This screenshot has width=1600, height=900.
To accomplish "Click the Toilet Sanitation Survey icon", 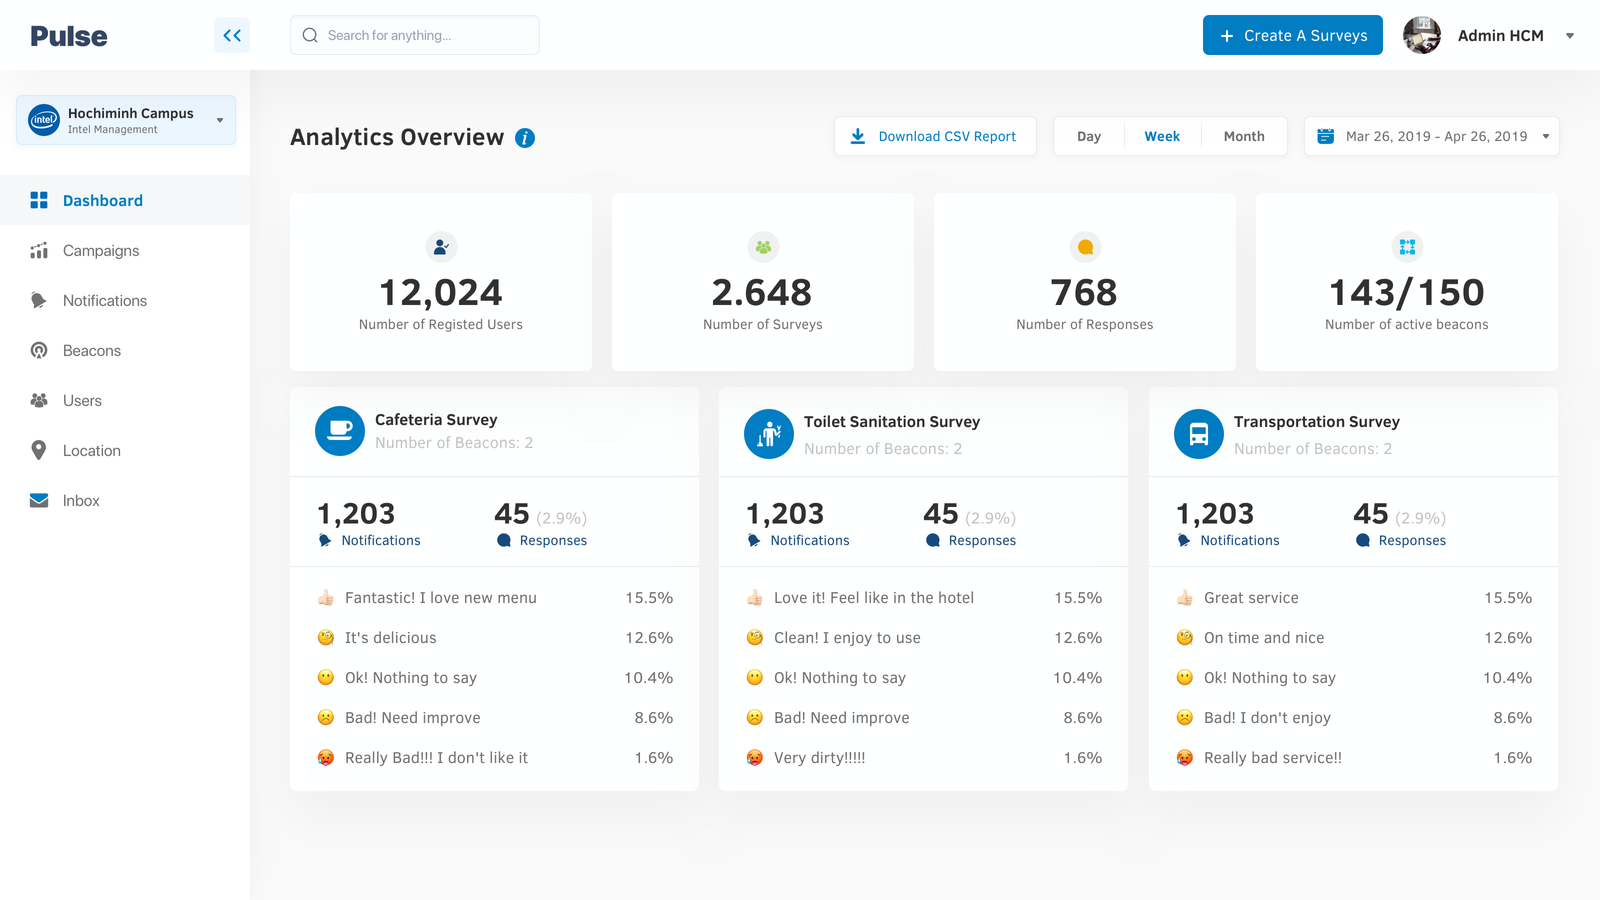I will coord(769,434).
